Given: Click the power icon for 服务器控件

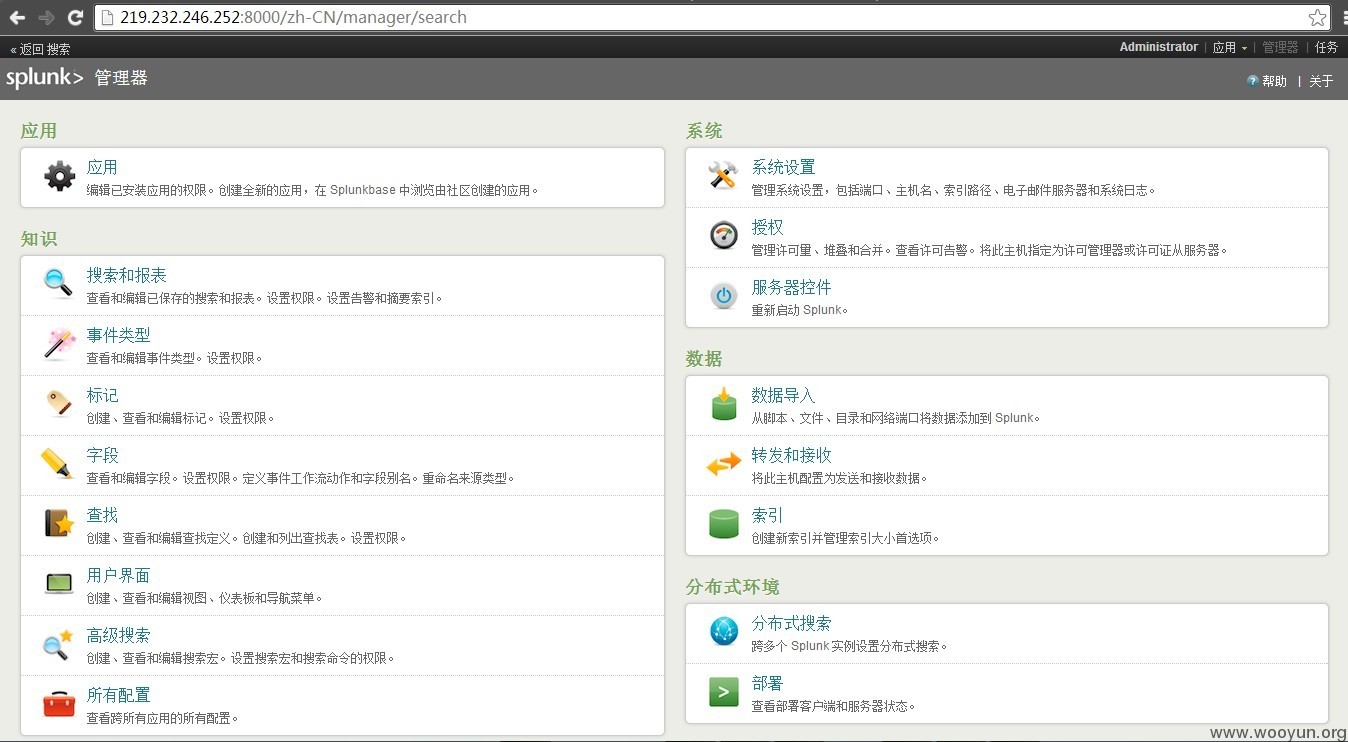Looking at the screenshot, I should coord(723,296).
